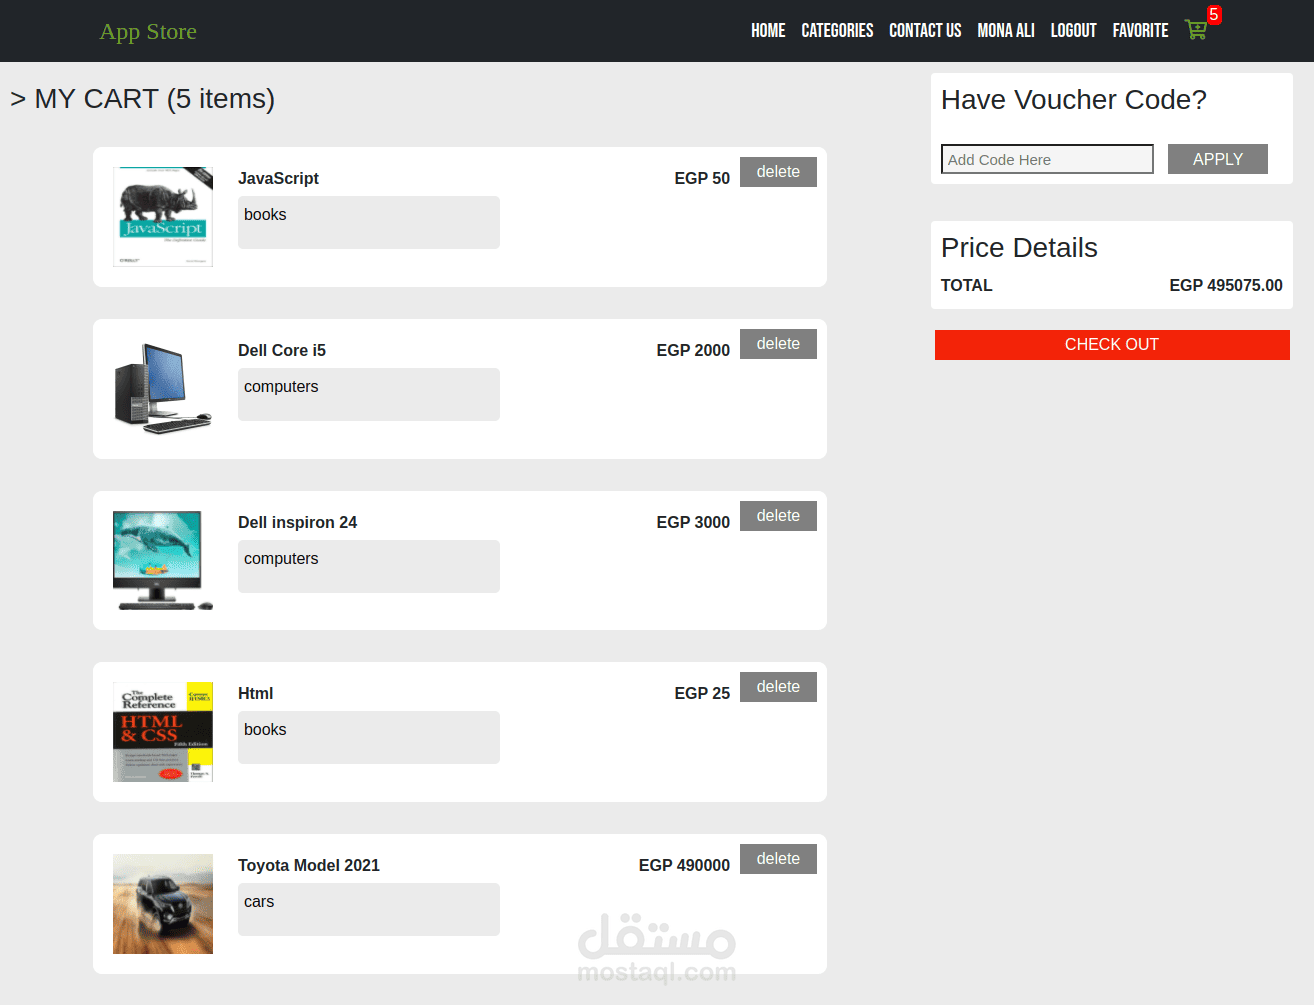Click the TOTAL label

pyautogui.click(x=967, y=285)
